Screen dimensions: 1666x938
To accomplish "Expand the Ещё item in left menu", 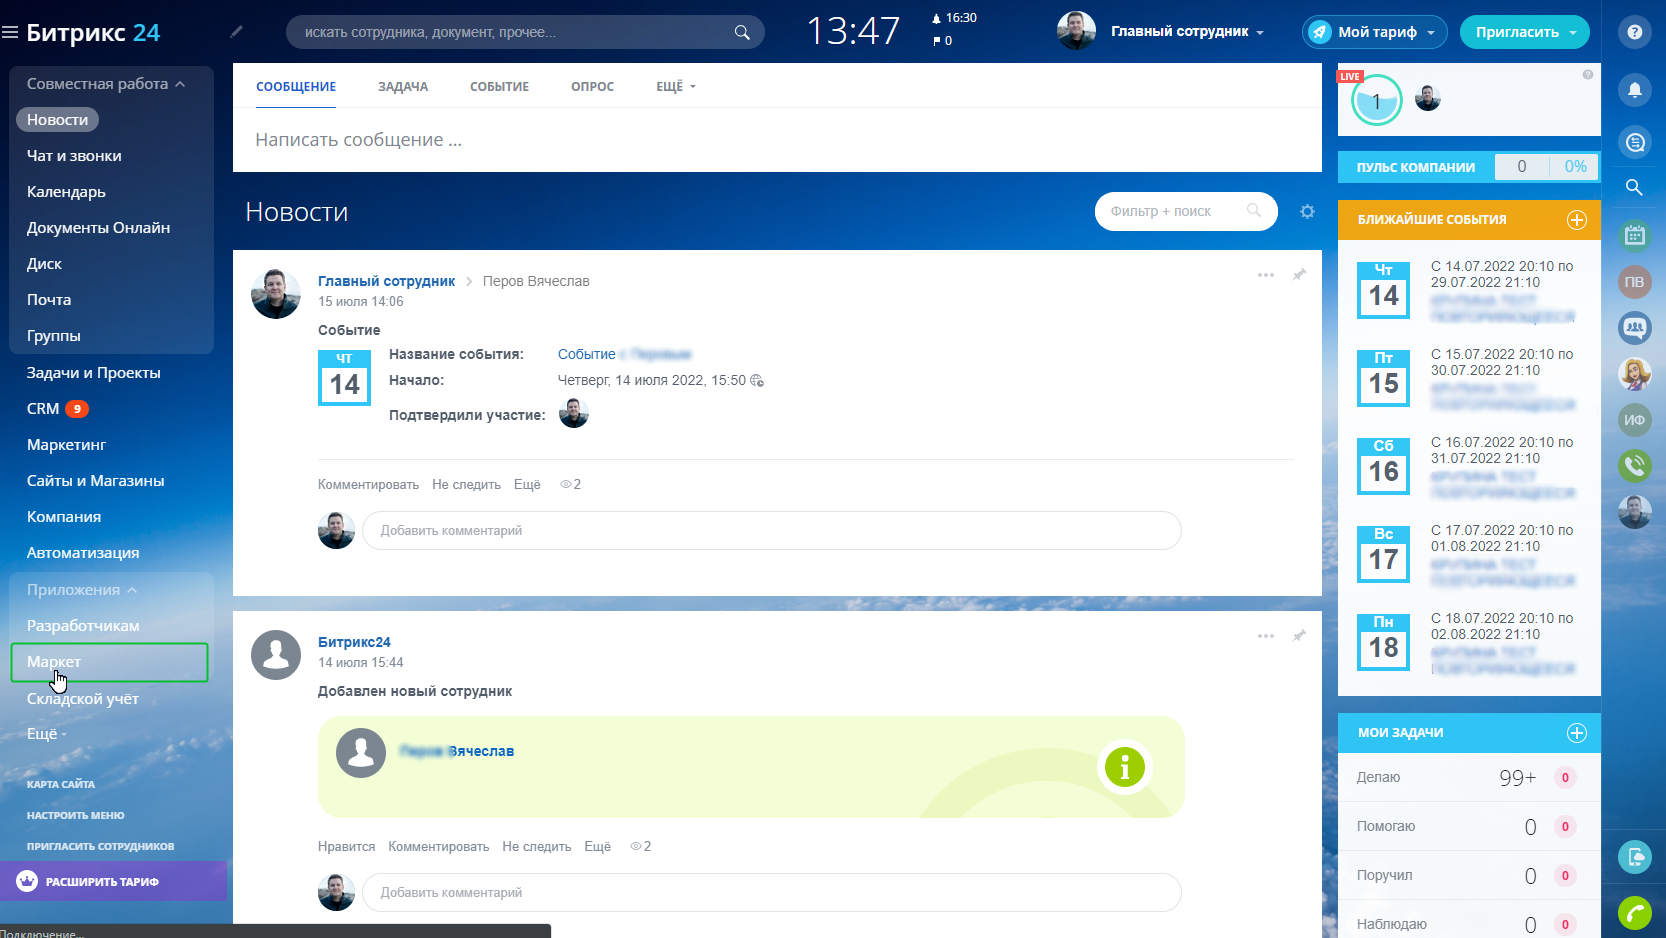I will click(x=47, y=734).
